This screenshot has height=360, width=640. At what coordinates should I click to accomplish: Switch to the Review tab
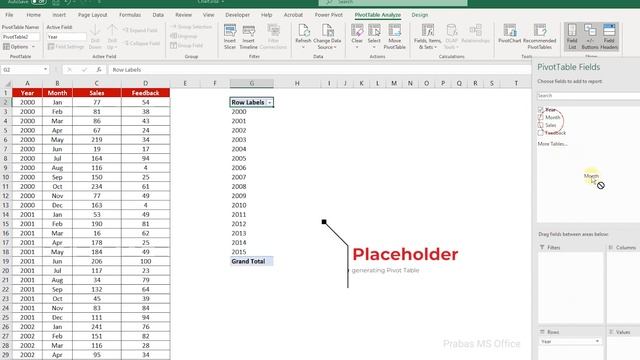tap(183, 15)
